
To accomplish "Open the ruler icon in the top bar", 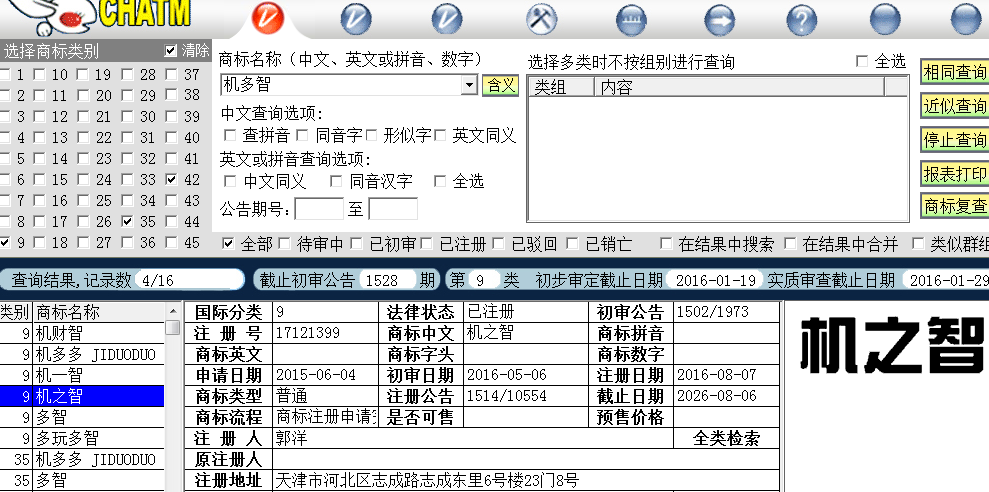I will coord(631,20).
